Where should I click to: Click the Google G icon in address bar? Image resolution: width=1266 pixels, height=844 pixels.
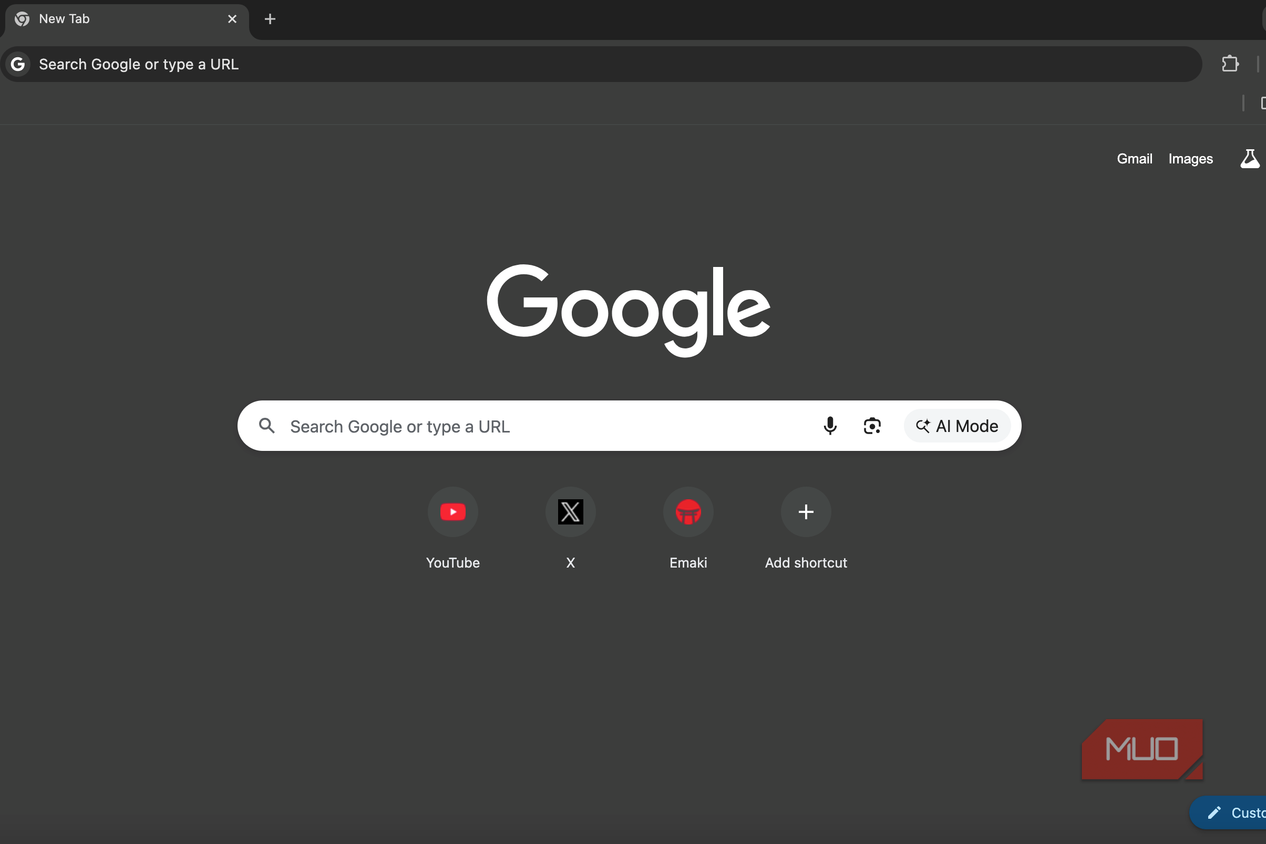[18, 64]
